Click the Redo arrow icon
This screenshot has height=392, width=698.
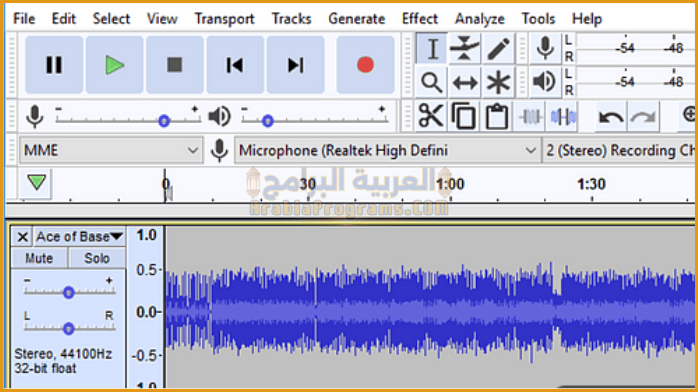click(643, 117)
